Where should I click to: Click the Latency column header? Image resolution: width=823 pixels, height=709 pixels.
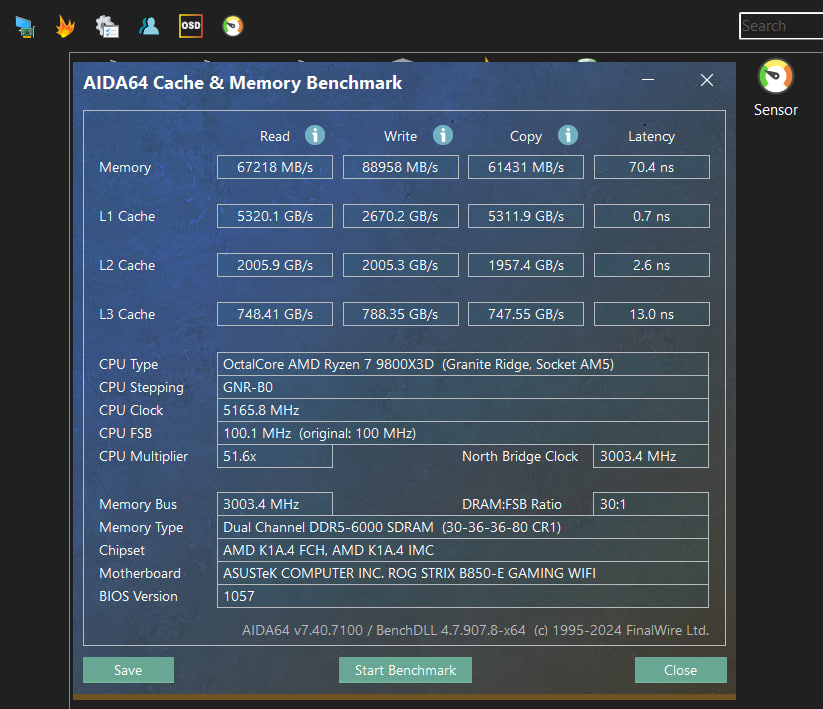coord(651,136)
